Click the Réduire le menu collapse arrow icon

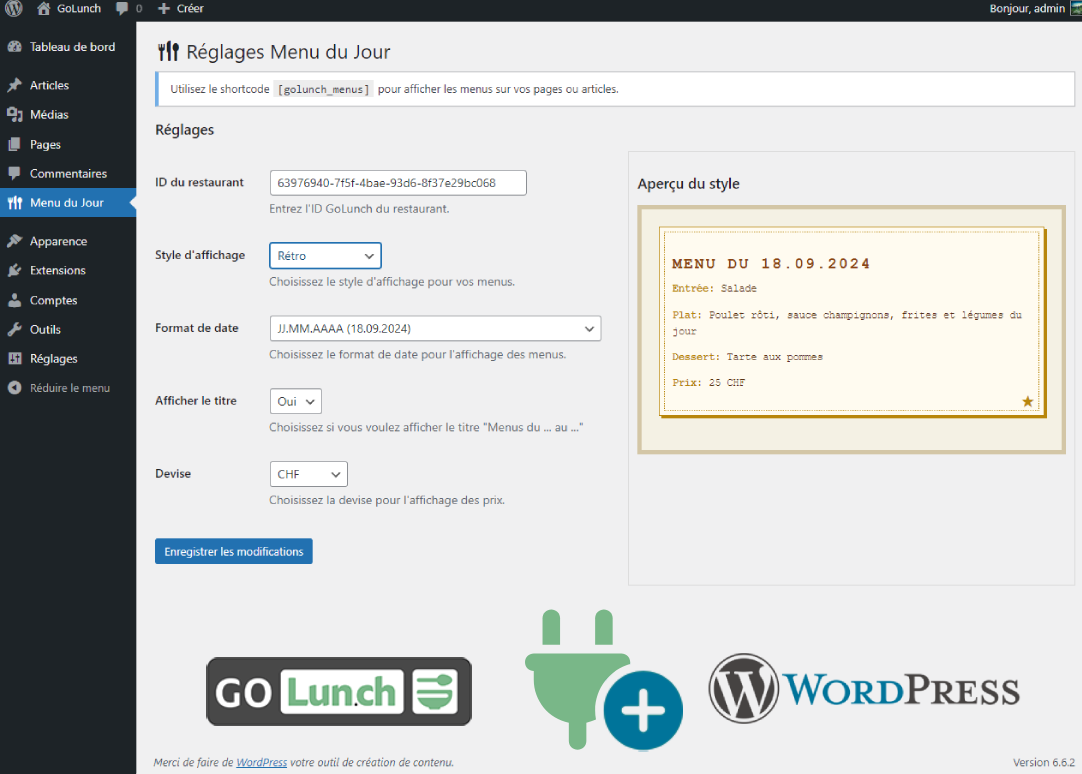point(14,388)
